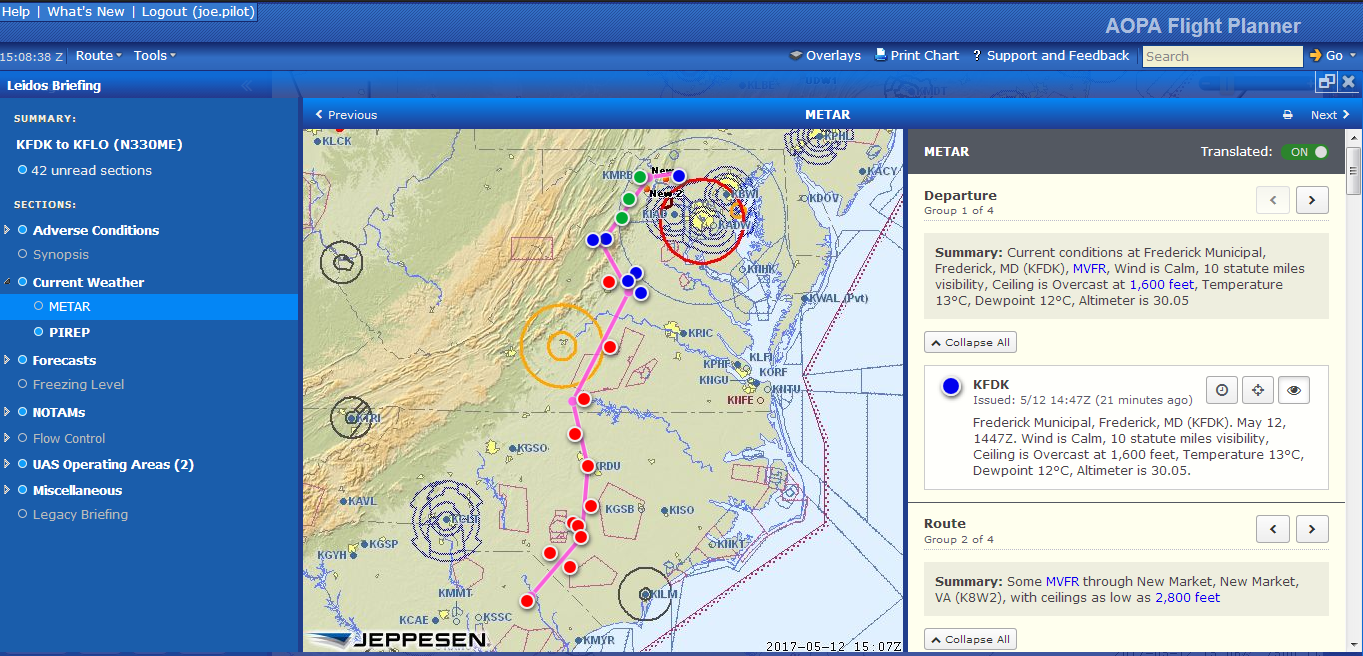Go to previous Departure group
This screenshot has width=1363, height=656.
pos(1273,200)
